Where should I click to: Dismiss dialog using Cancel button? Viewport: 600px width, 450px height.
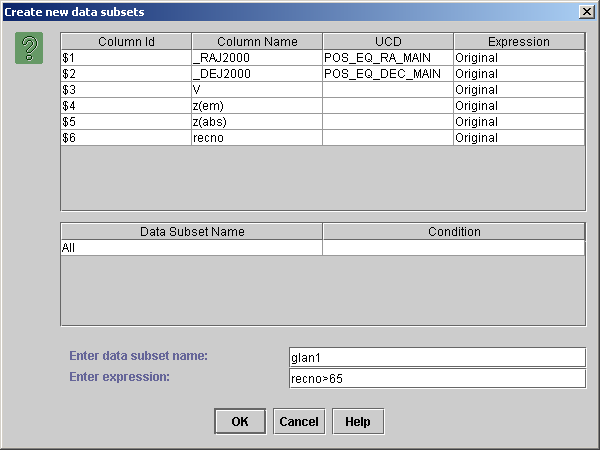[299, 421]
